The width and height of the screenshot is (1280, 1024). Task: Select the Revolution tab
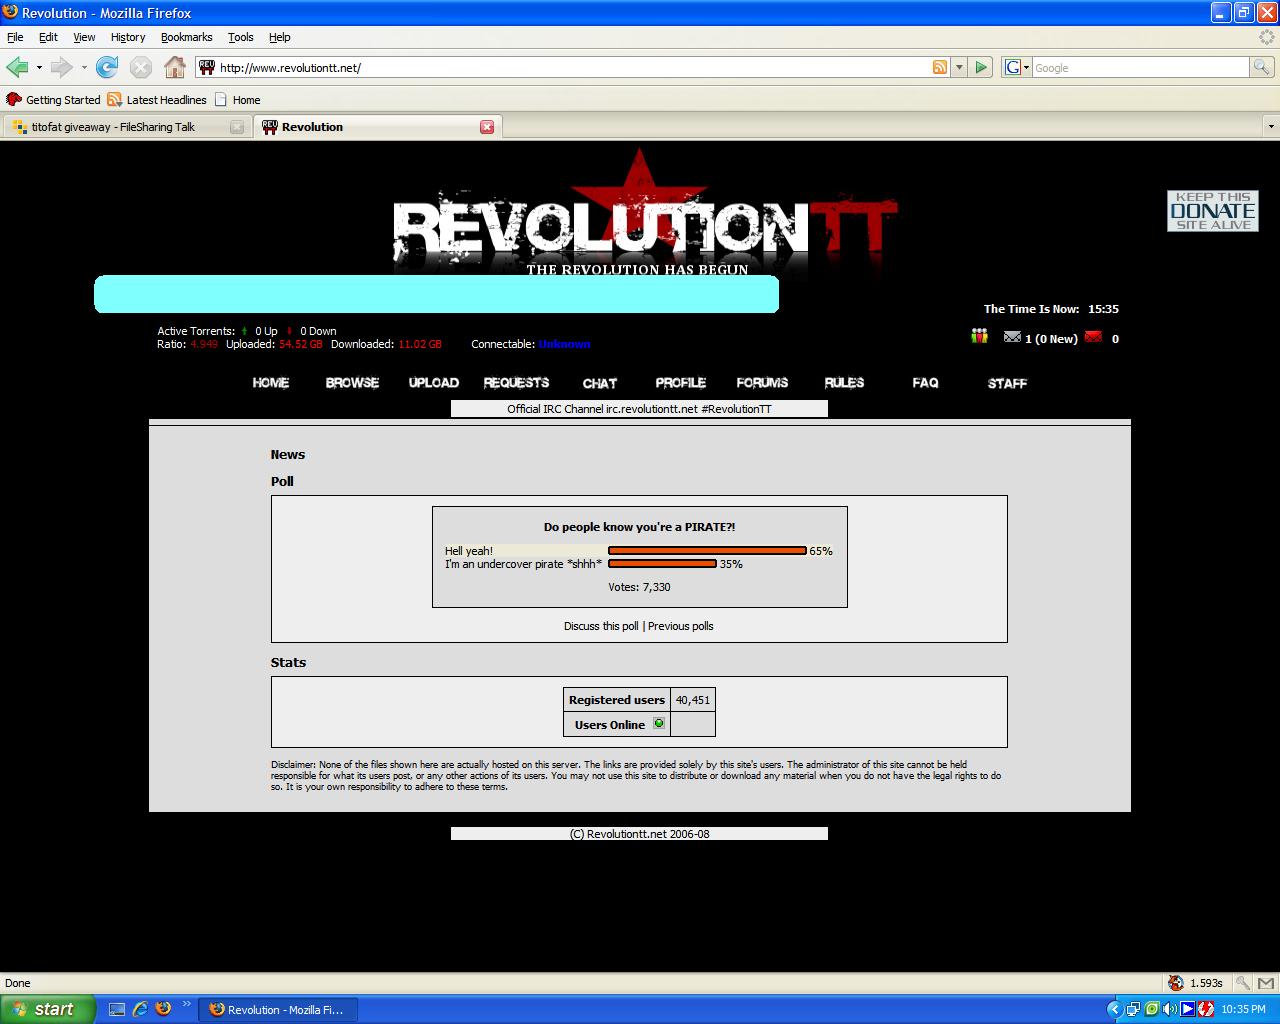pos(376,127)
